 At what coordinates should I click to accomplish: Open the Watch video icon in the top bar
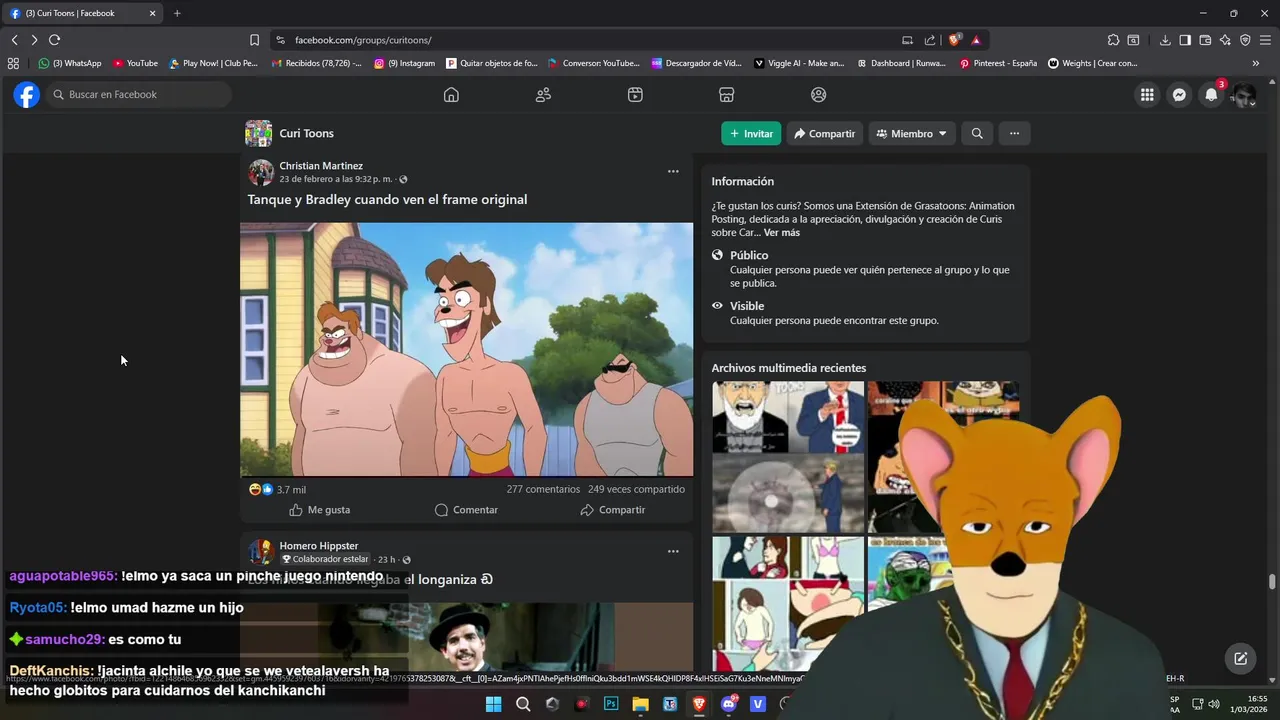click(x=635, y=94)
